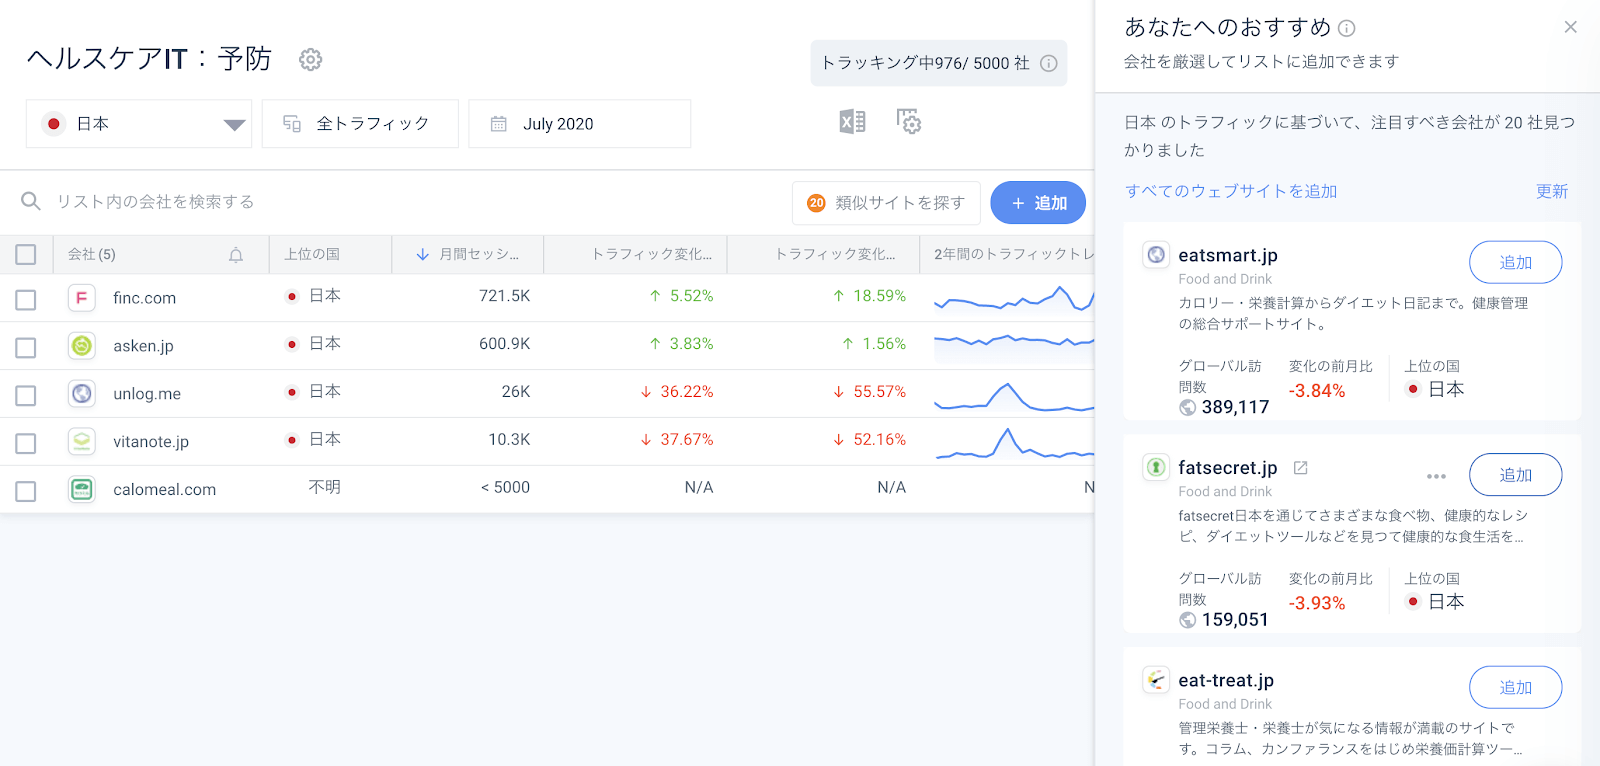Check the calomeal.com row checkbox
This screenshot has height=766, width=1600.
point(26,491)
